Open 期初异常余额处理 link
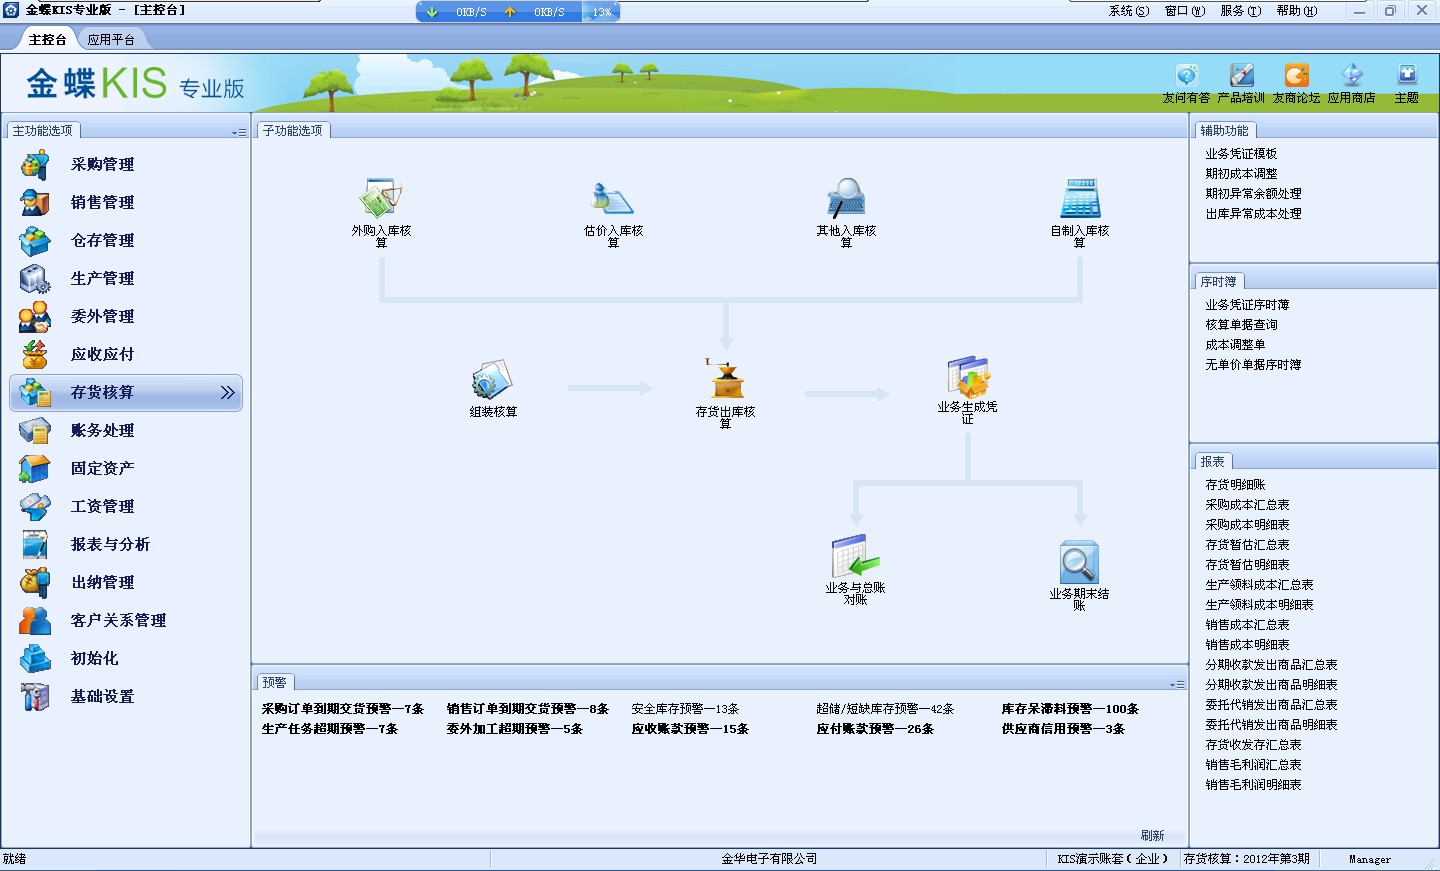The width and height of the screenshot is (1440, 871). coord(1253,194)
